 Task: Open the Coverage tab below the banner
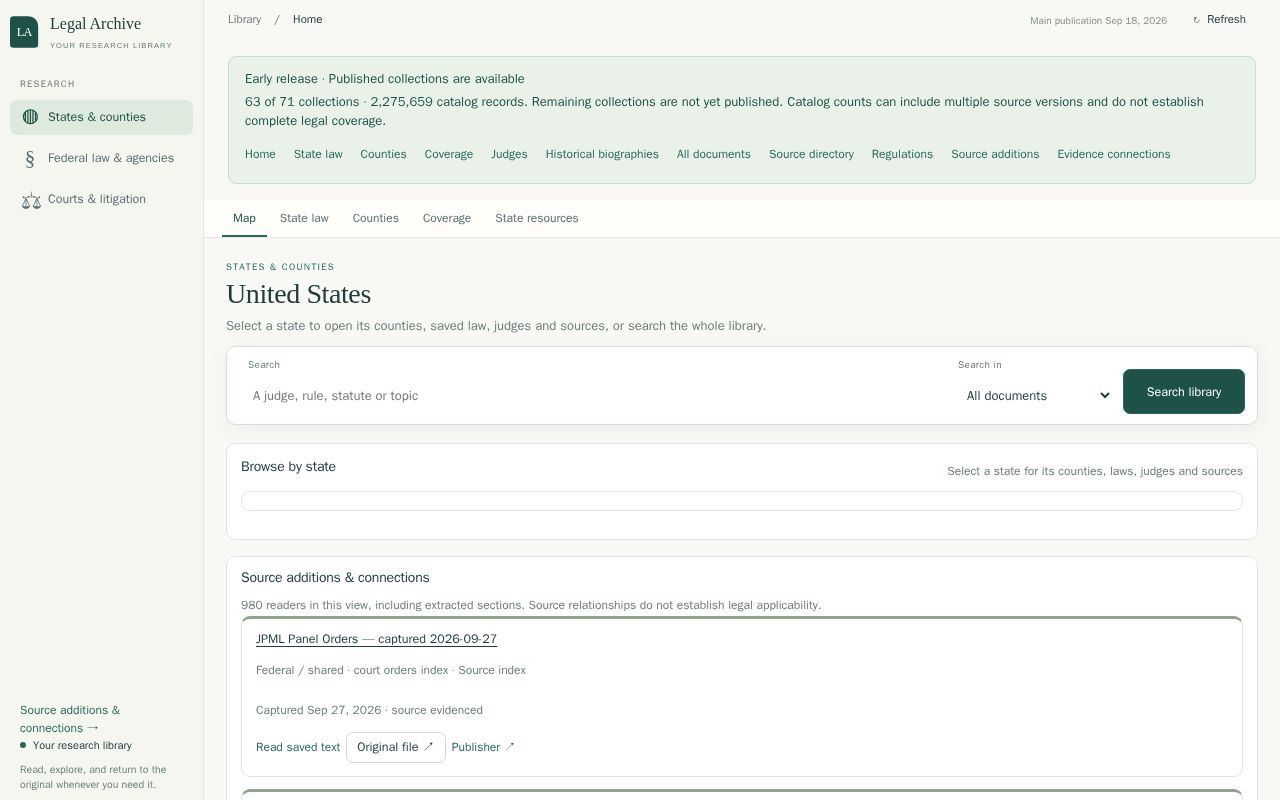447,218
